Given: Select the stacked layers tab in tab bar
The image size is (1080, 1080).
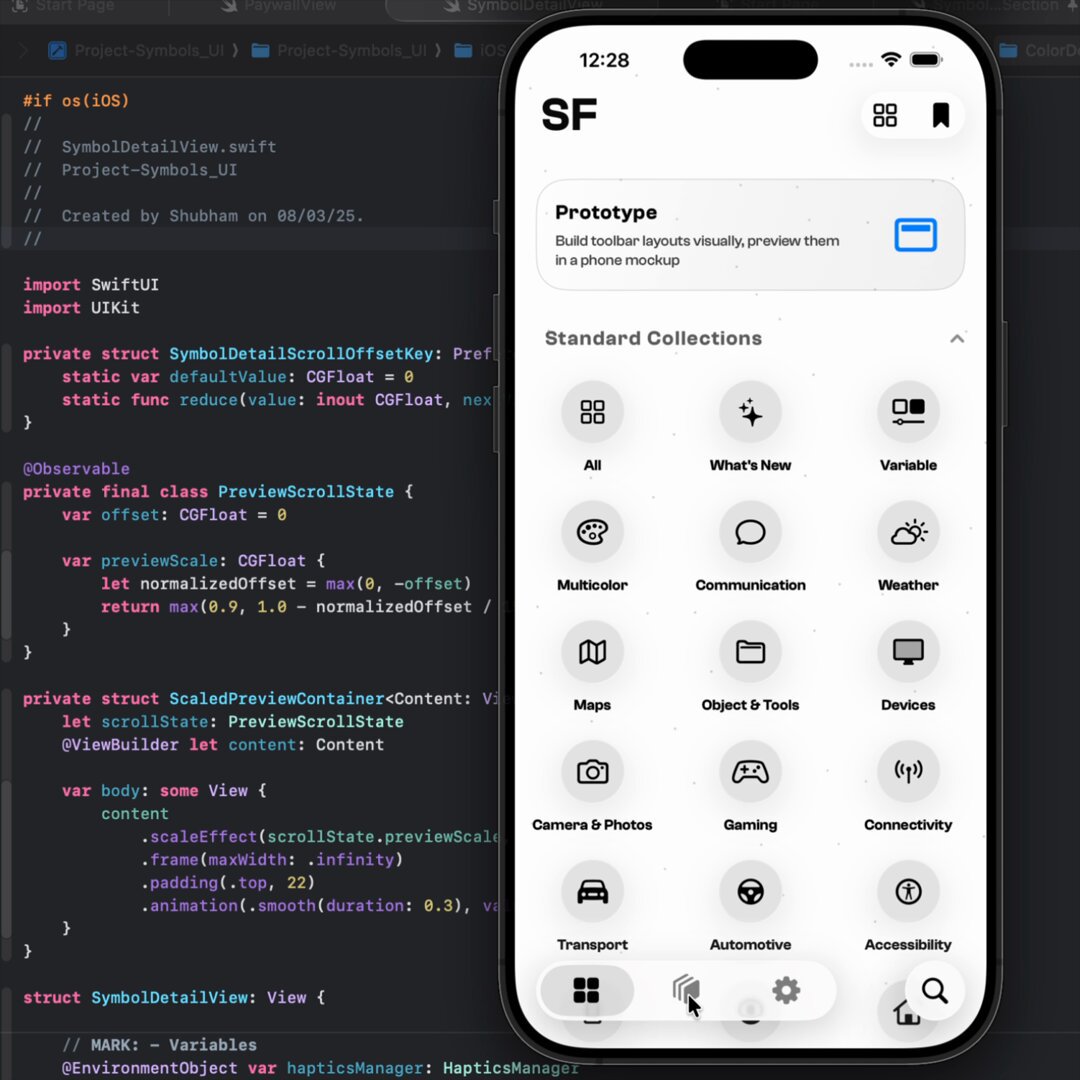Looking at the screenshot, I should 685,990.
